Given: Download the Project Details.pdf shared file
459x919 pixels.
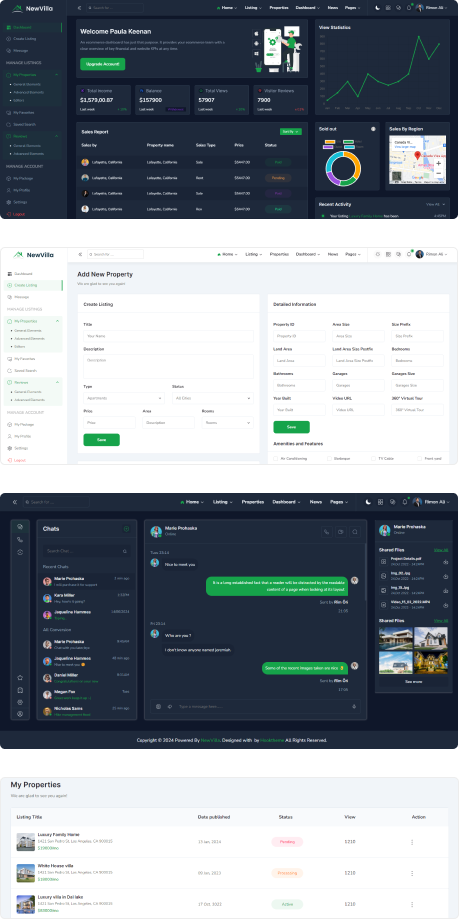Looking at the screenshot, I should click(x=446, y=561).
